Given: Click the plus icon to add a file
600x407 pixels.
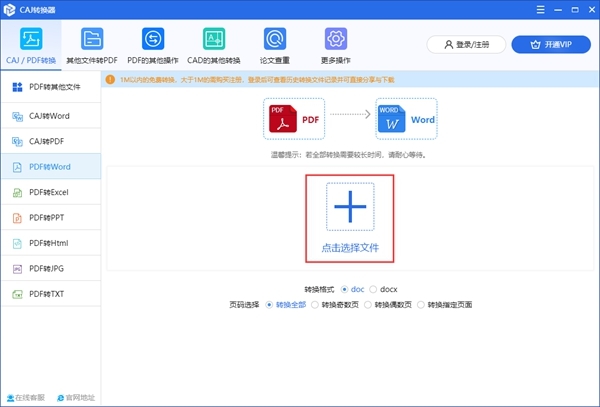Looking at the screenshot, I should (x=349, y=207).
